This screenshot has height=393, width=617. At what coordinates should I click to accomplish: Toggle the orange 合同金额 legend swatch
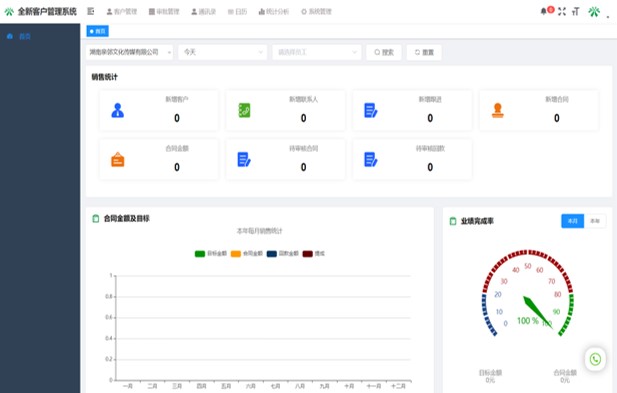(236, 254)
